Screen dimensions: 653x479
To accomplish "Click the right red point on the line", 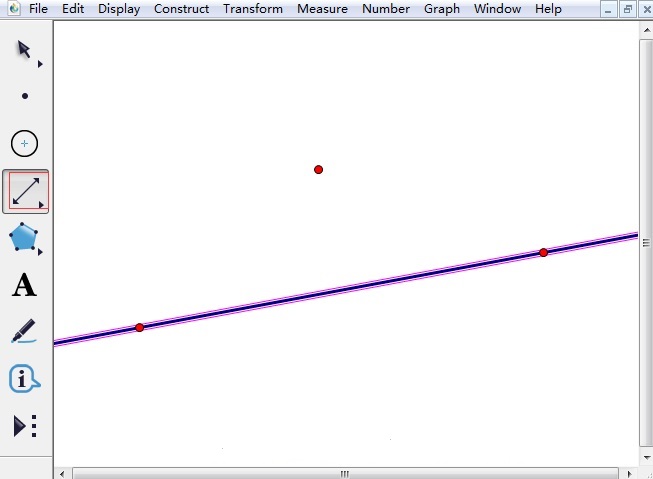I will 543,252.
